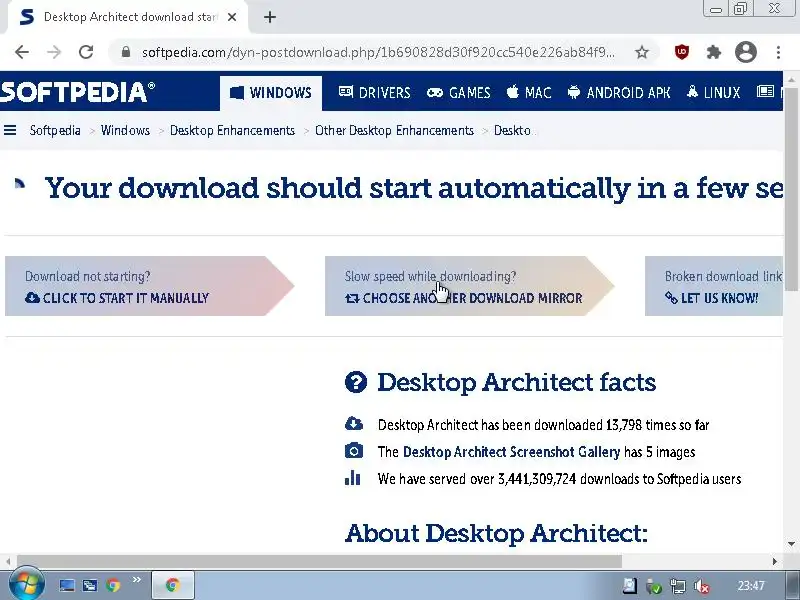Click the taskbar clock 23:47

[x=751, y=586]
